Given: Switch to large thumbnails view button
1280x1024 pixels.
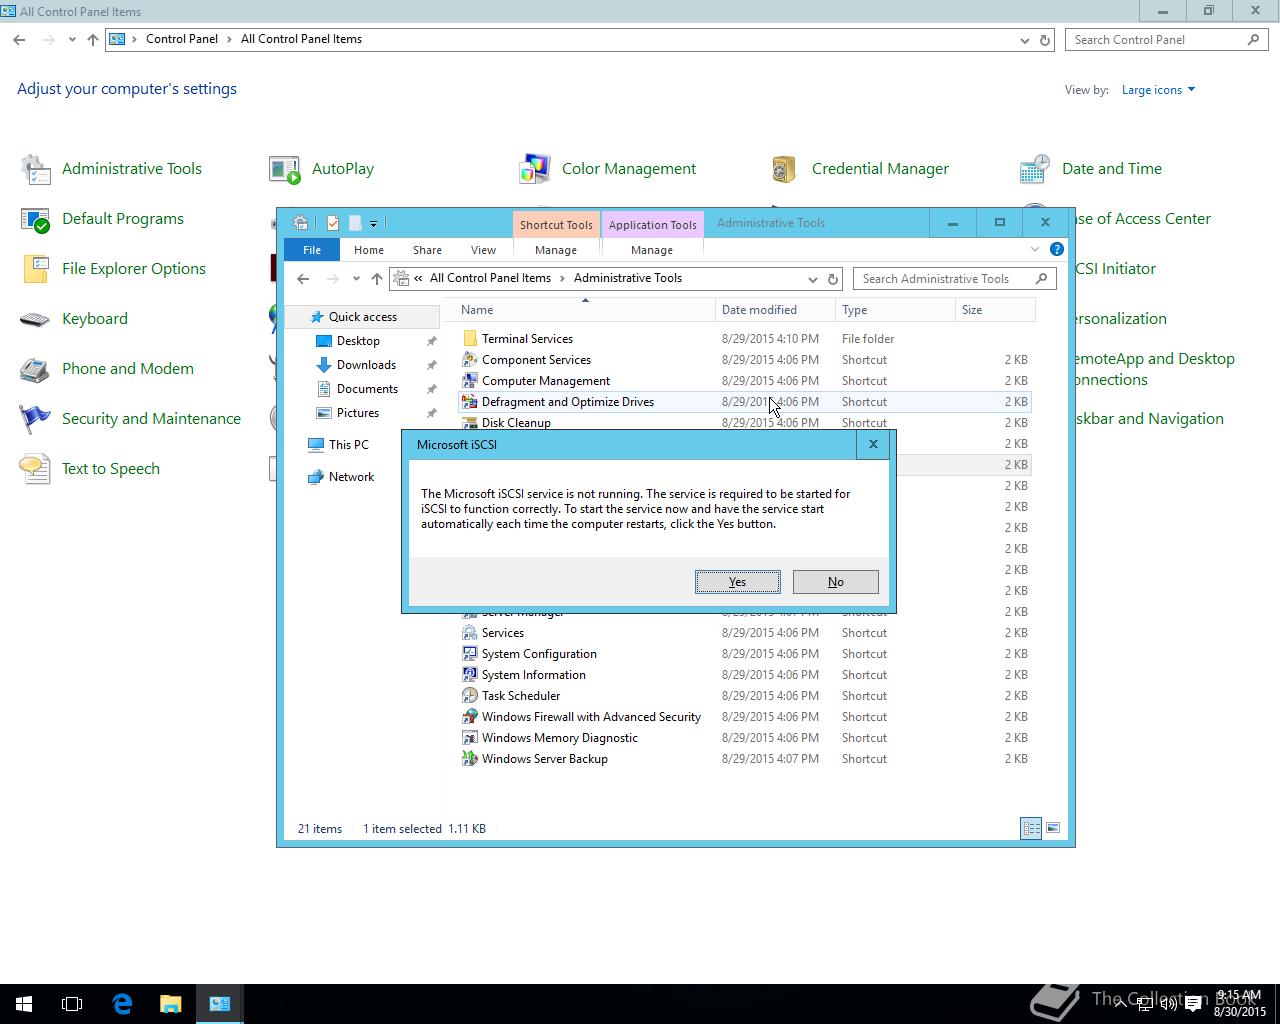Looking at the screenshot, I should coord(1052,828).
